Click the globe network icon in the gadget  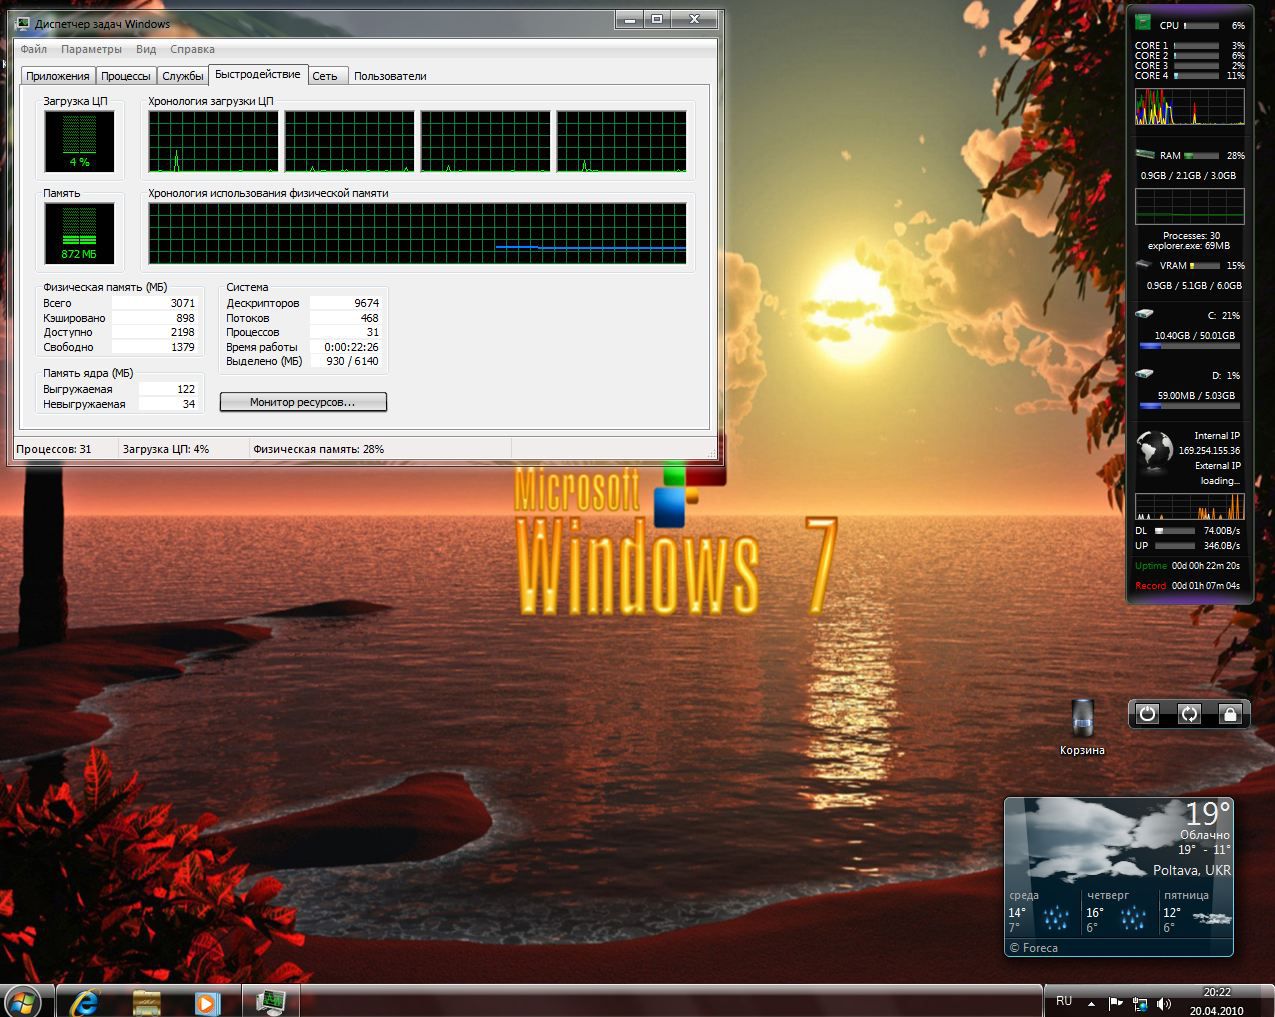pyautogui.click(x=1155, y=451)
